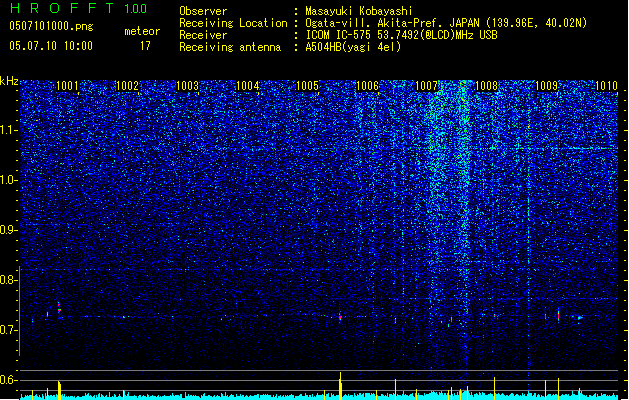This screenshot has width=629, height=400.
Task: Click the 0.6 kHz axis label
Action: [8, 380]
